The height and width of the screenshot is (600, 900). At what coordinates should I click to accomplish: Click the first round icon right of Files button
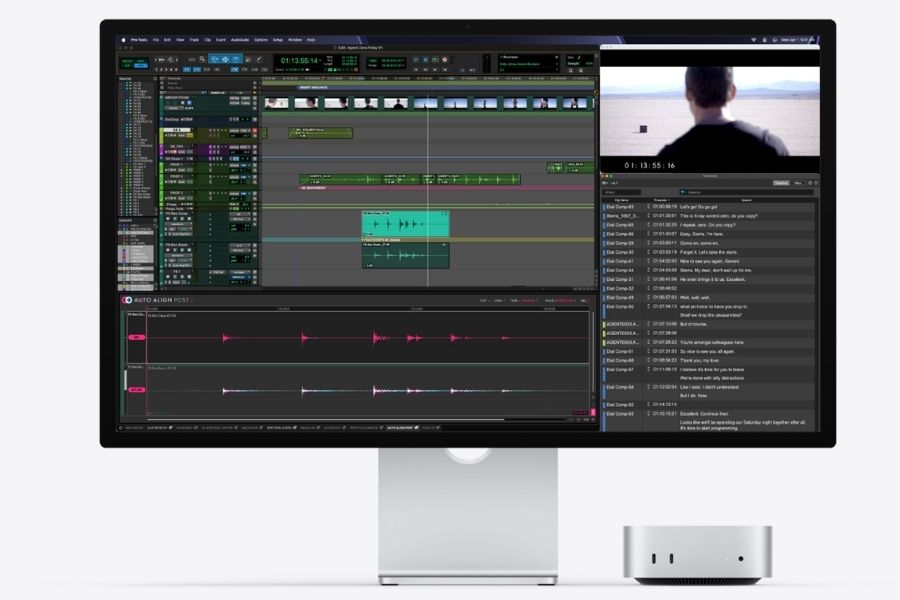click(x=810, y=183)
